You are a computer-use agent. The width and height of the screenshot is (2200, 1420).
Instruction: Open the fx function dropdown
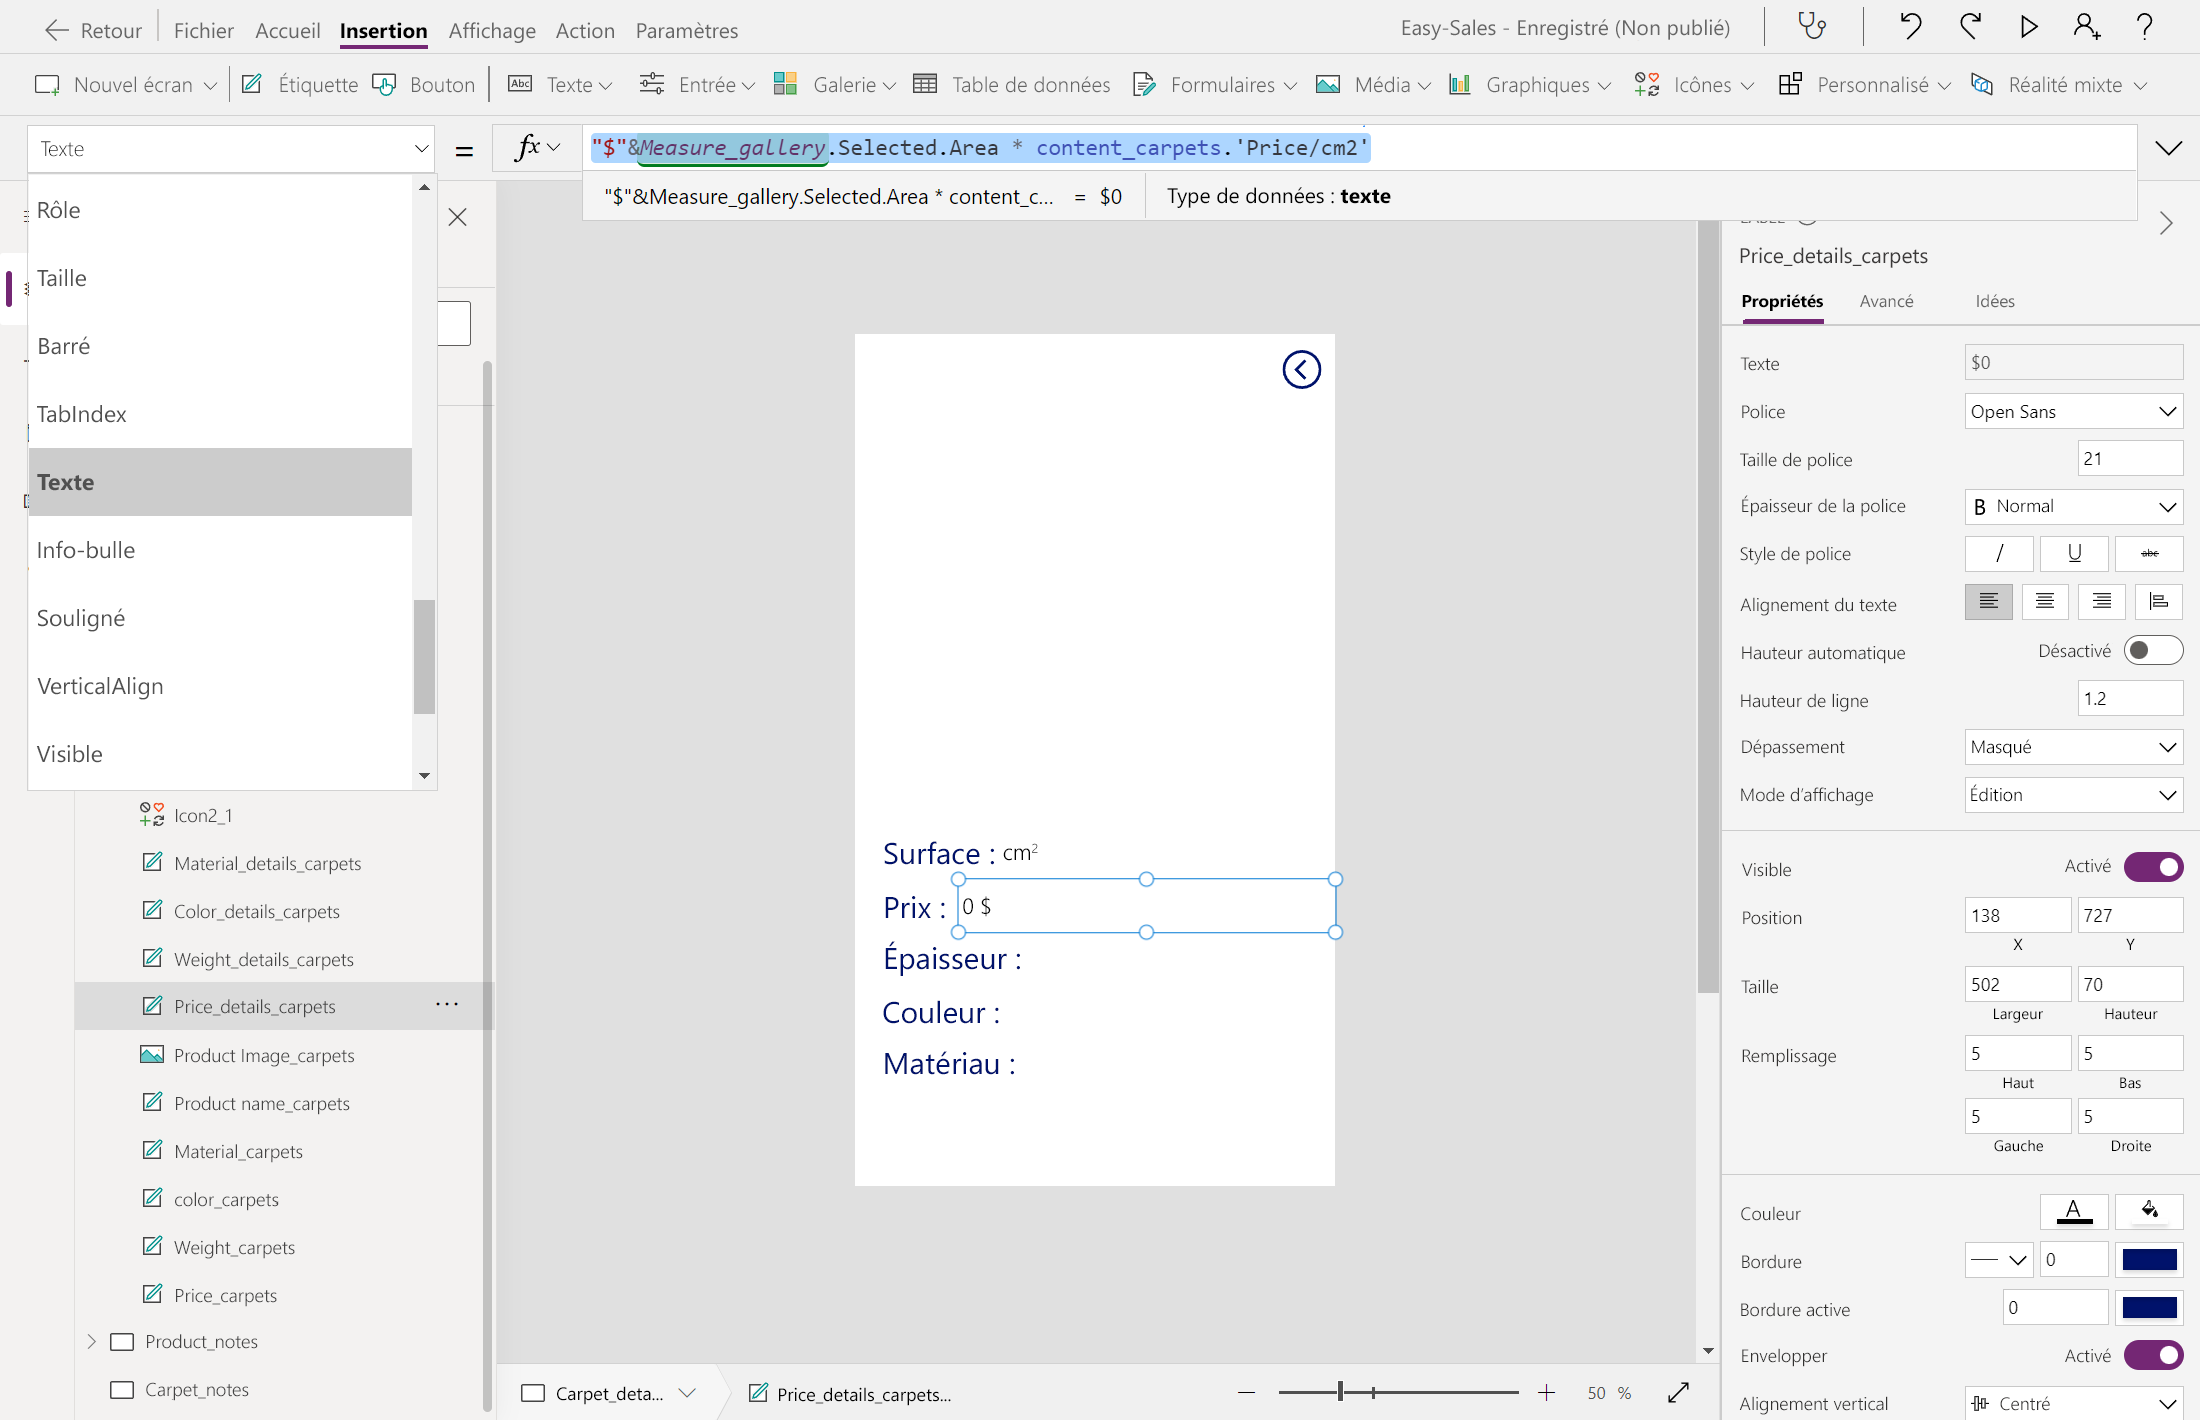[x=537, y=149]
